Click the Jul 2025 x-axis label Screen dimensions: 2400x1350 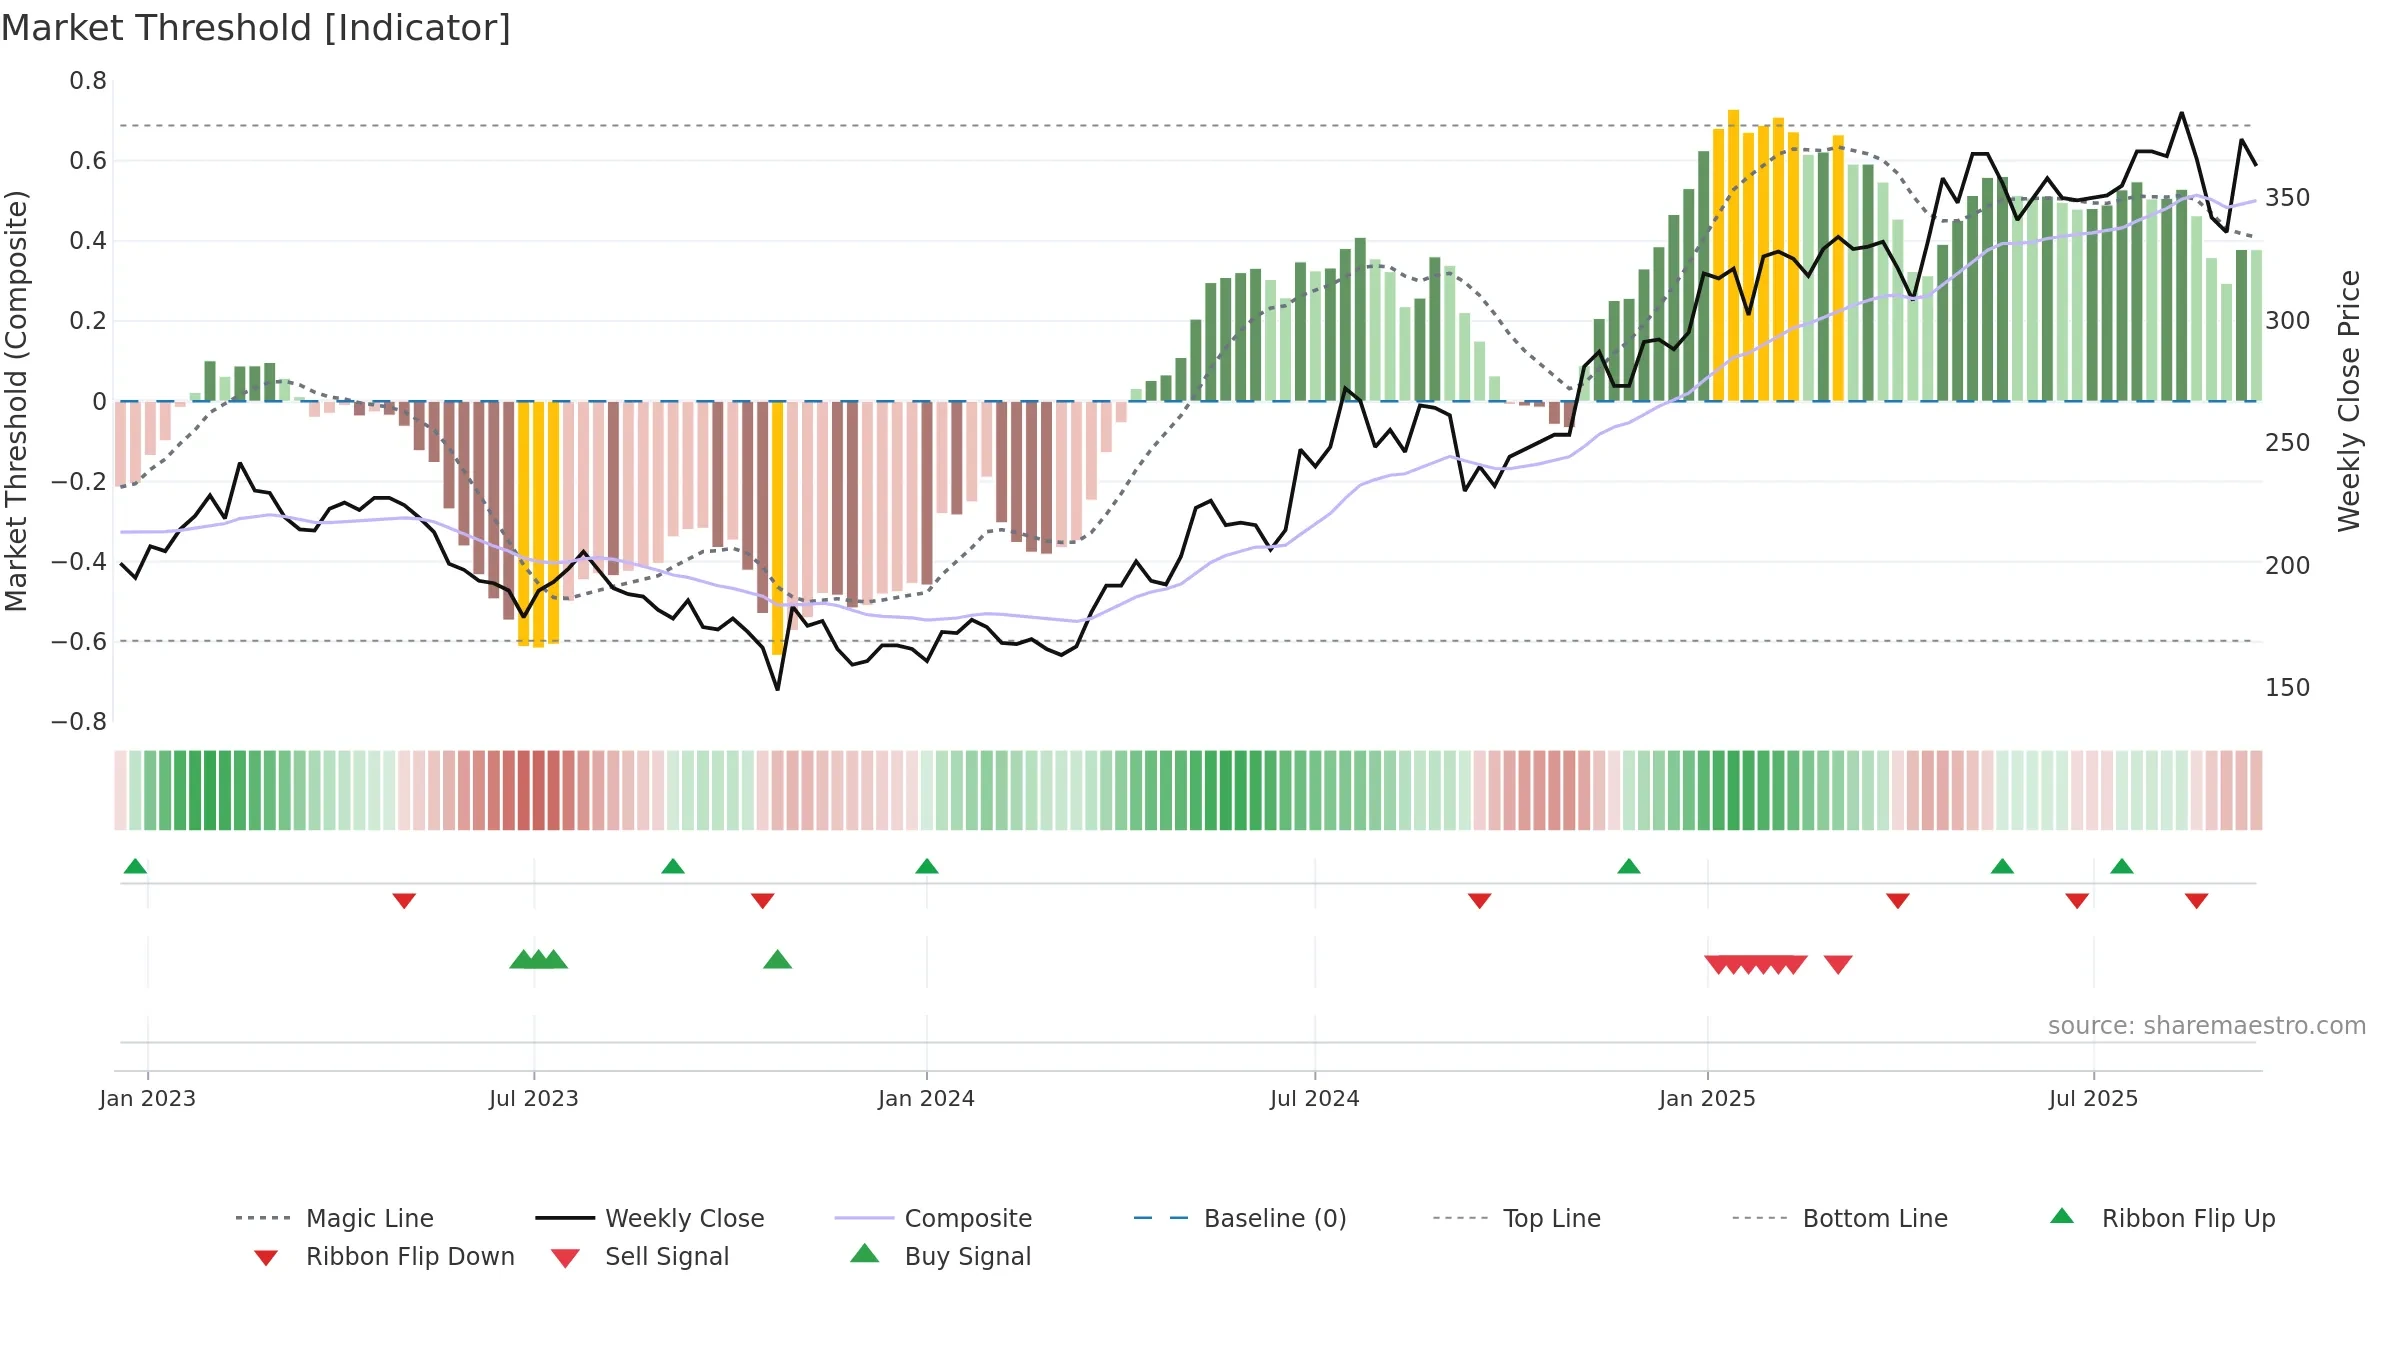tap(2094, 1098)
